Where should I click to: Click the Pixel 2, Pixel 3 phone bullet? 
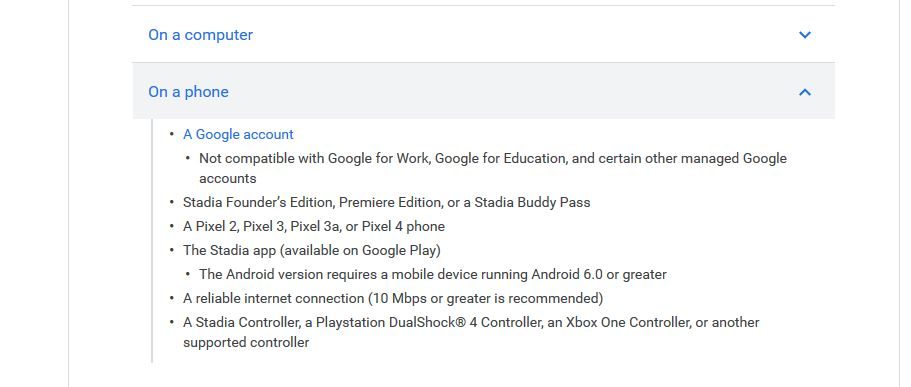(314, 227)
